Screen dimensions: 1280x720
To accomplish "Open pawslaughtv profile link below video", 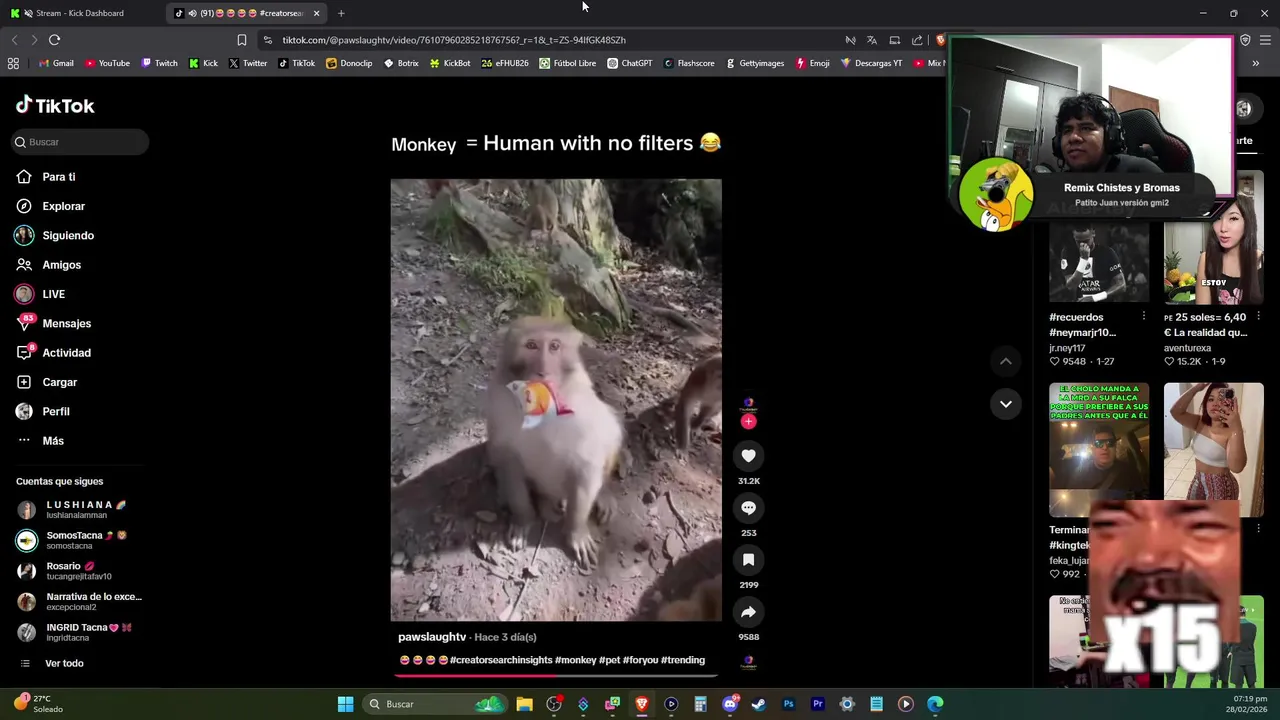I will click(x=432, y=637).
